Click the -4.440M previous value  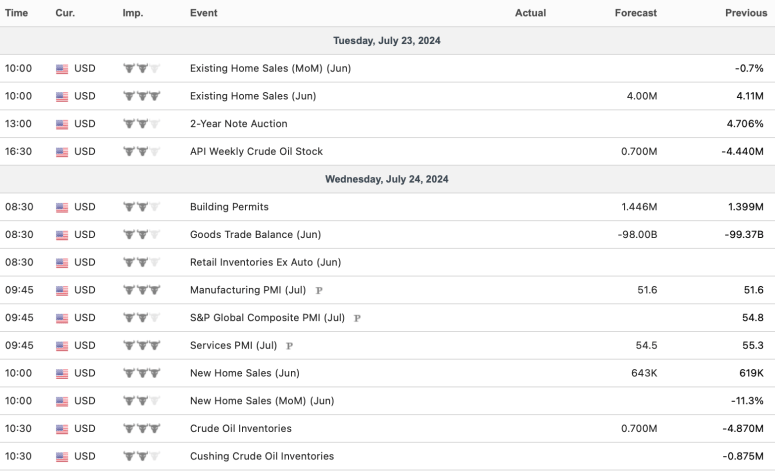(742, 151)
